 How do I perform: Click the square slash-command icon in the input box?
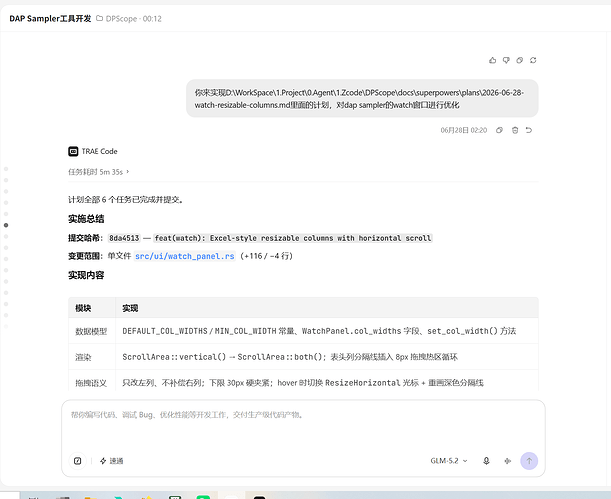pos(78,461)
